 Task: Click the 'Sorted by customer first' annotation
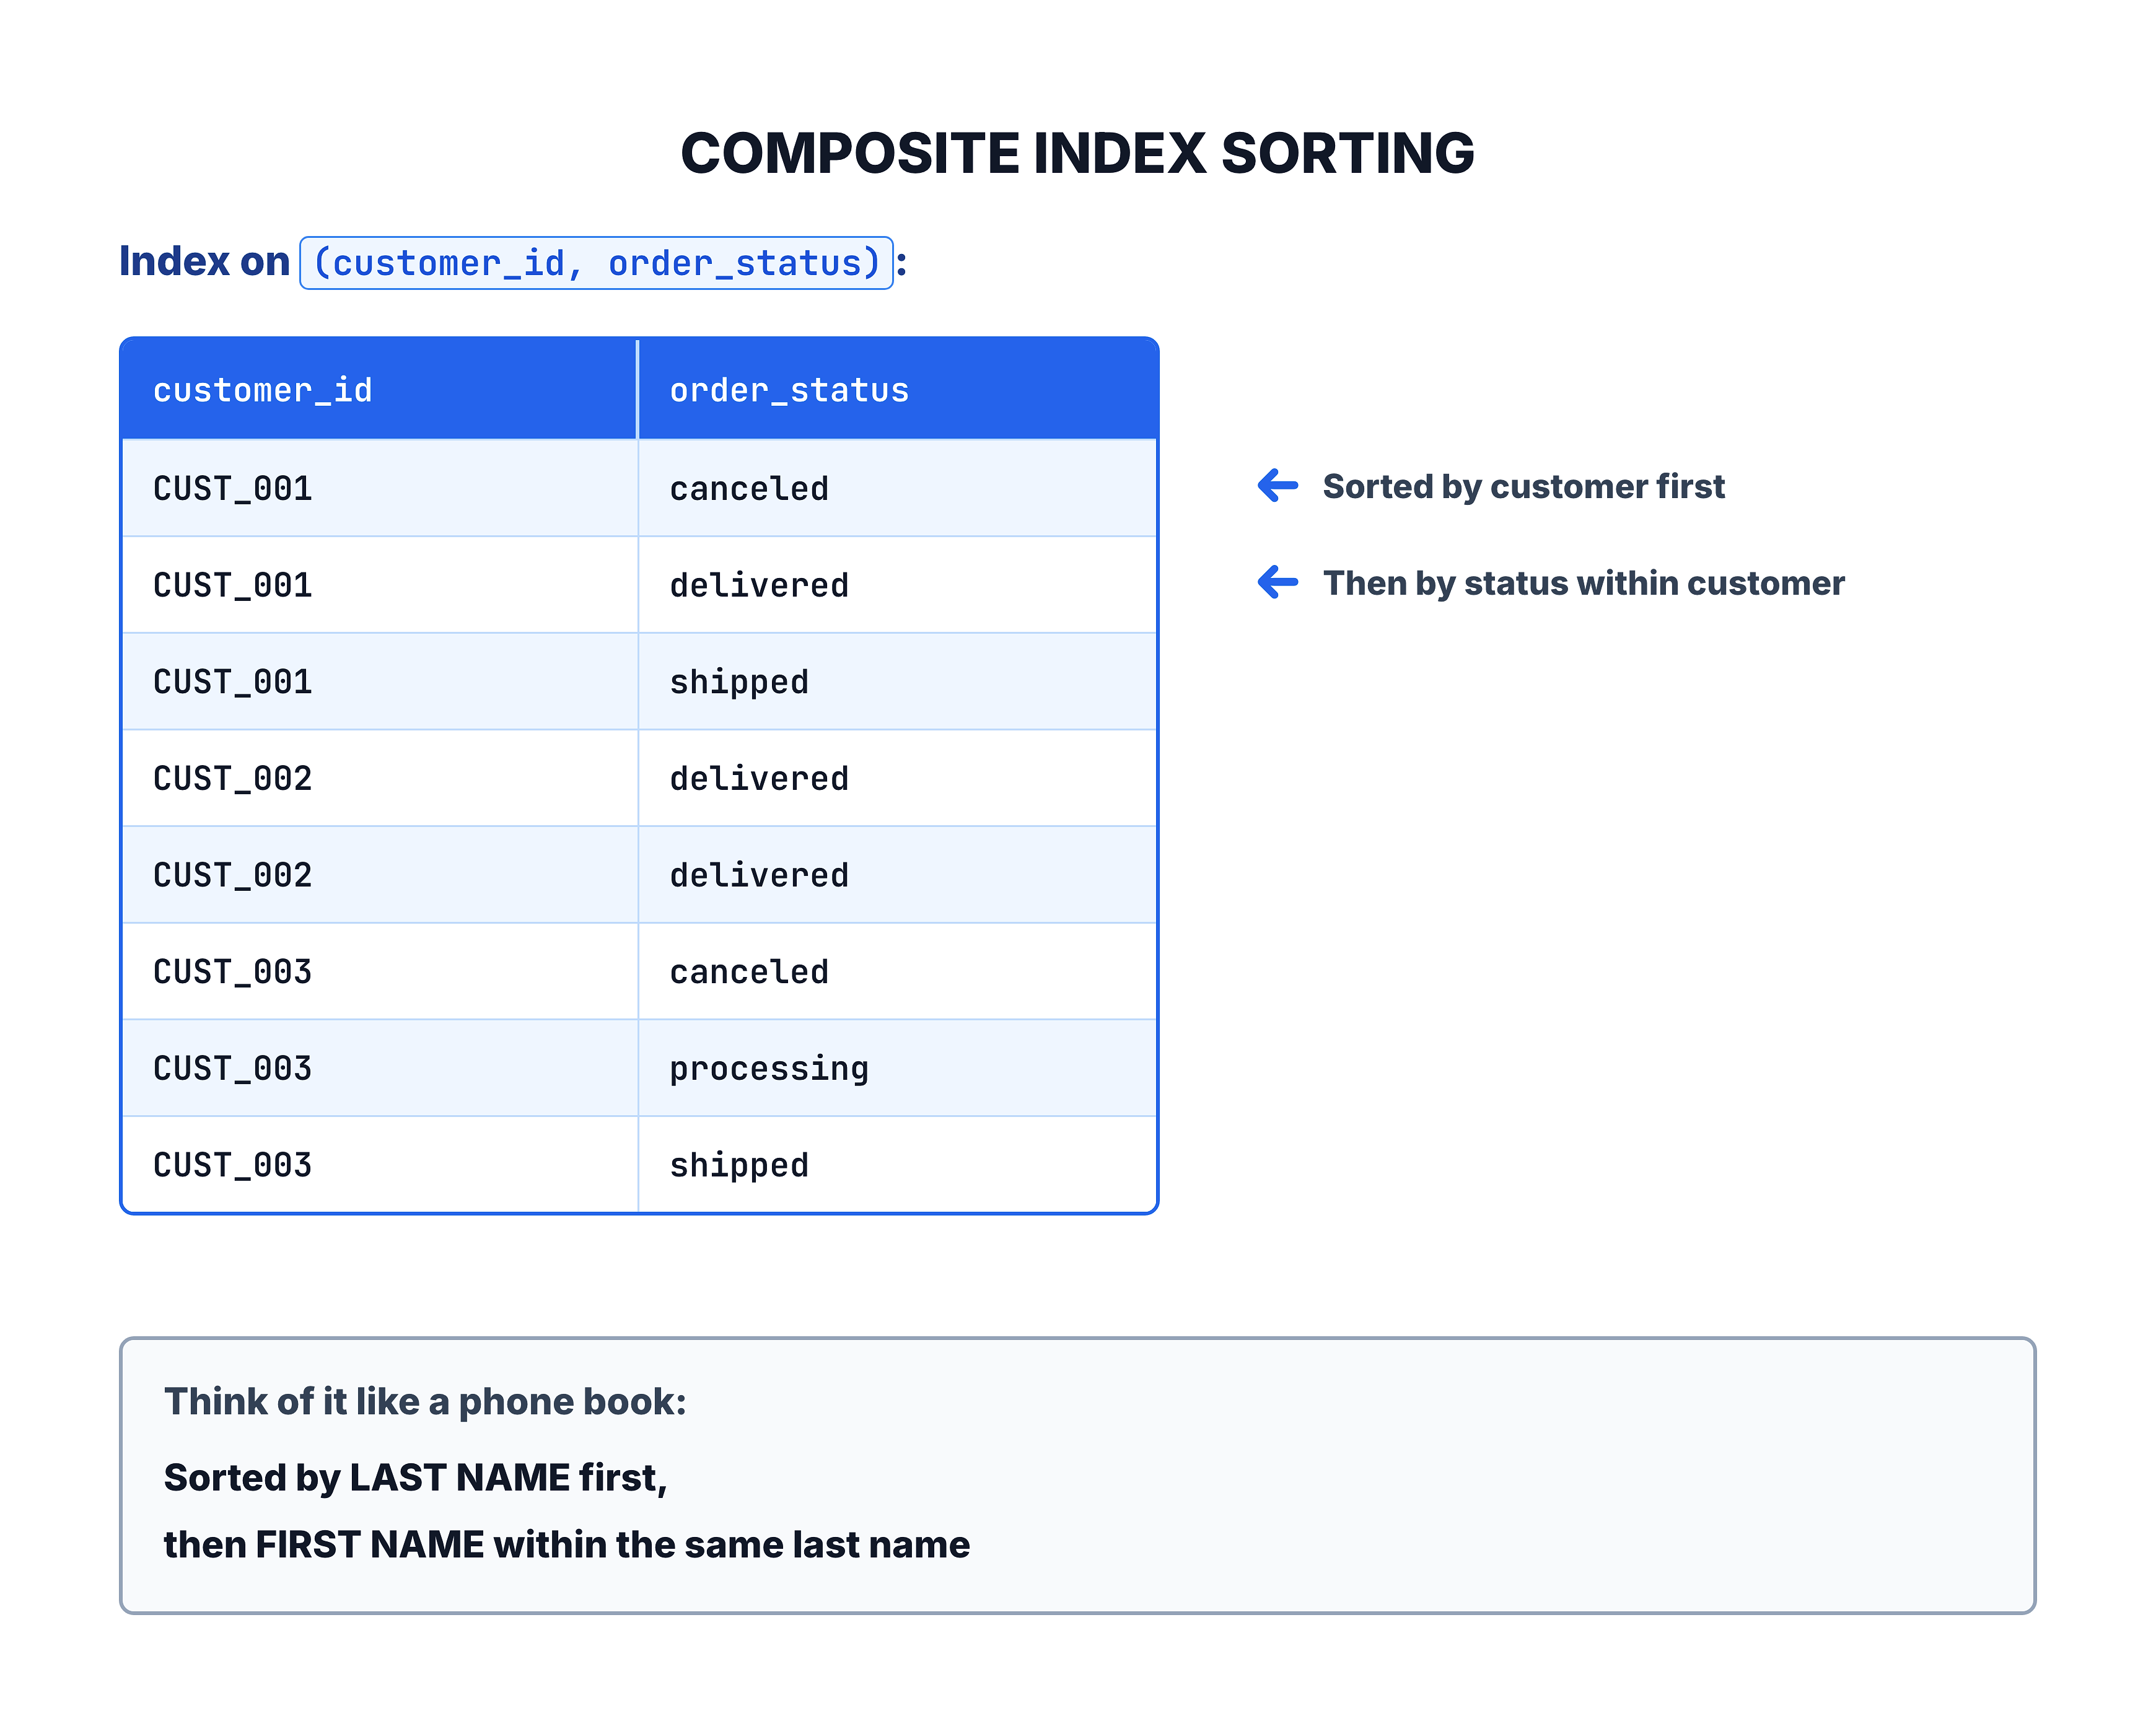point(1523,486)
